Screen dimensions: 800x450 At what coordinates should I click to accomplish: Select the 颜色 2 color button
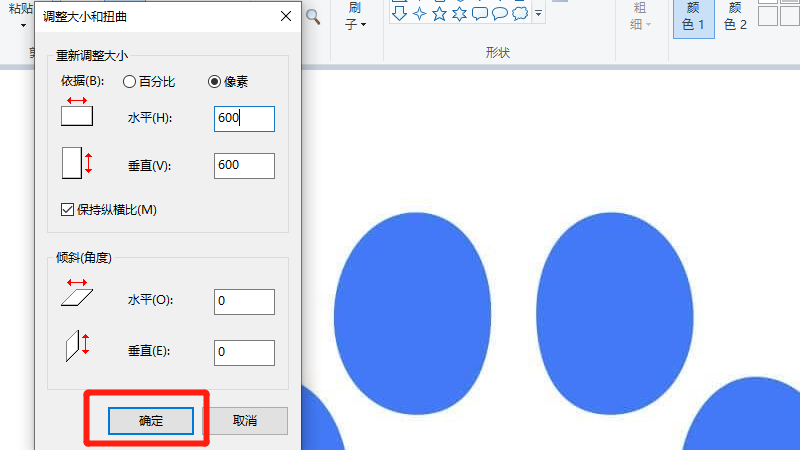pyautogui.click(x=735, y=16)
